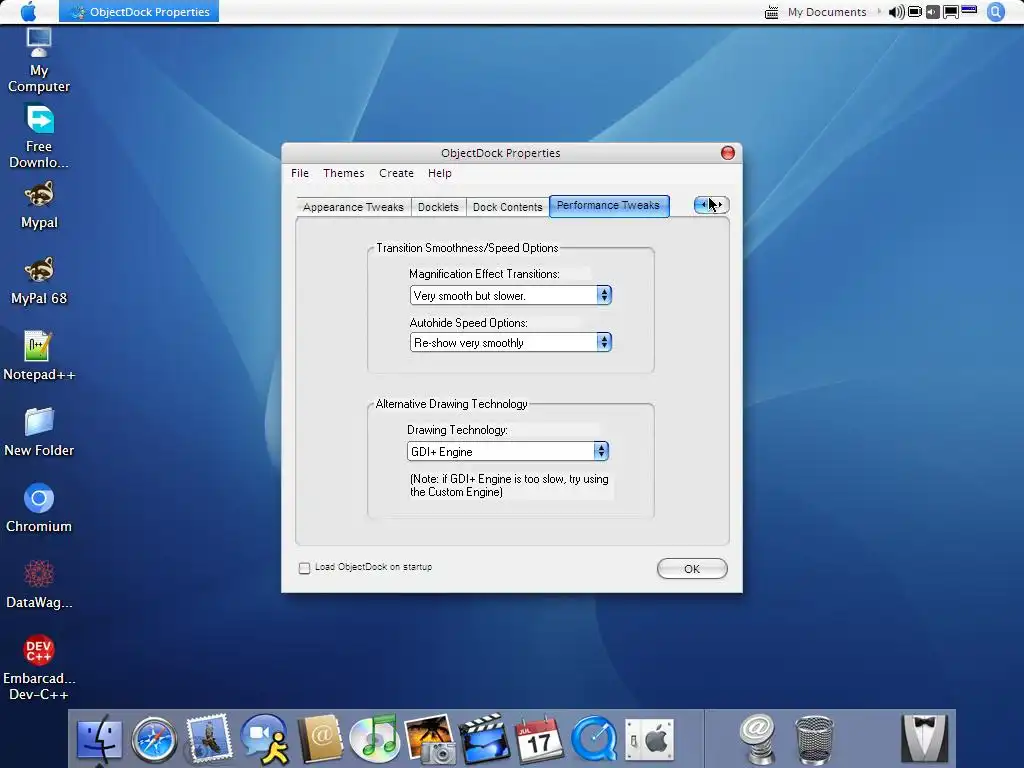Launch iTunes music note icon in dock

point(374,739)
